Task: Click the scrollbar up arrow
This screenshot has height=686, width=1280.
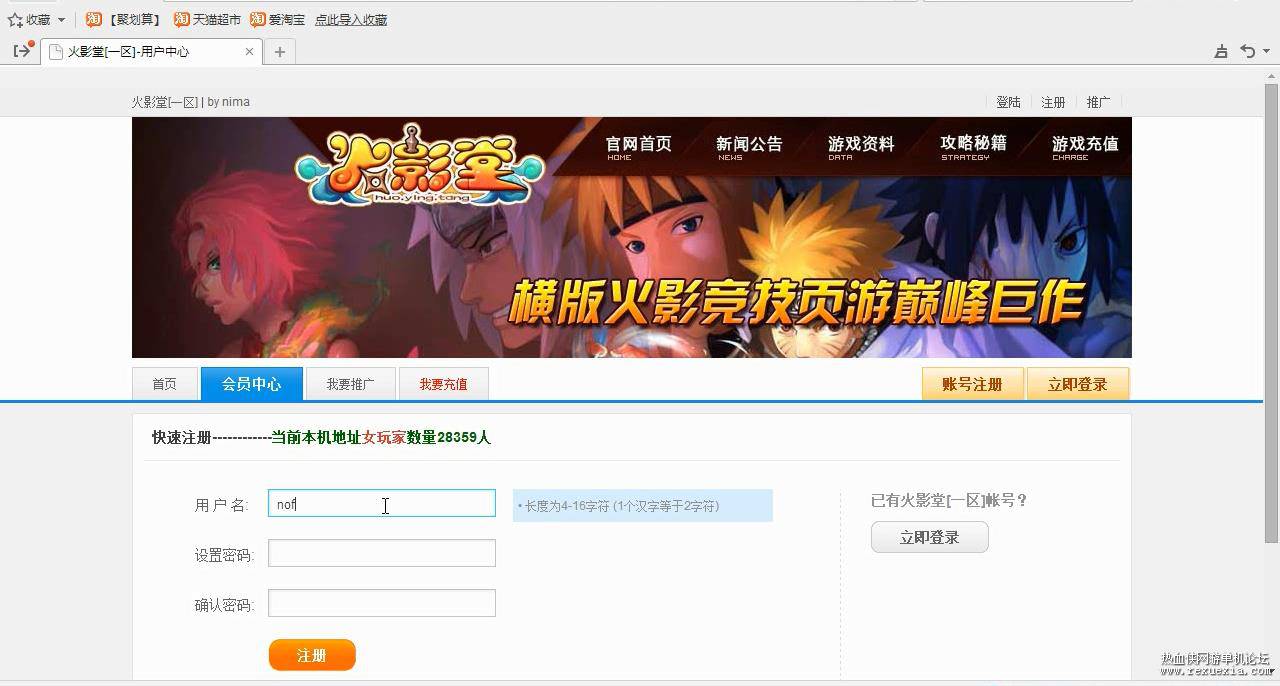Action: (1271, 76)
